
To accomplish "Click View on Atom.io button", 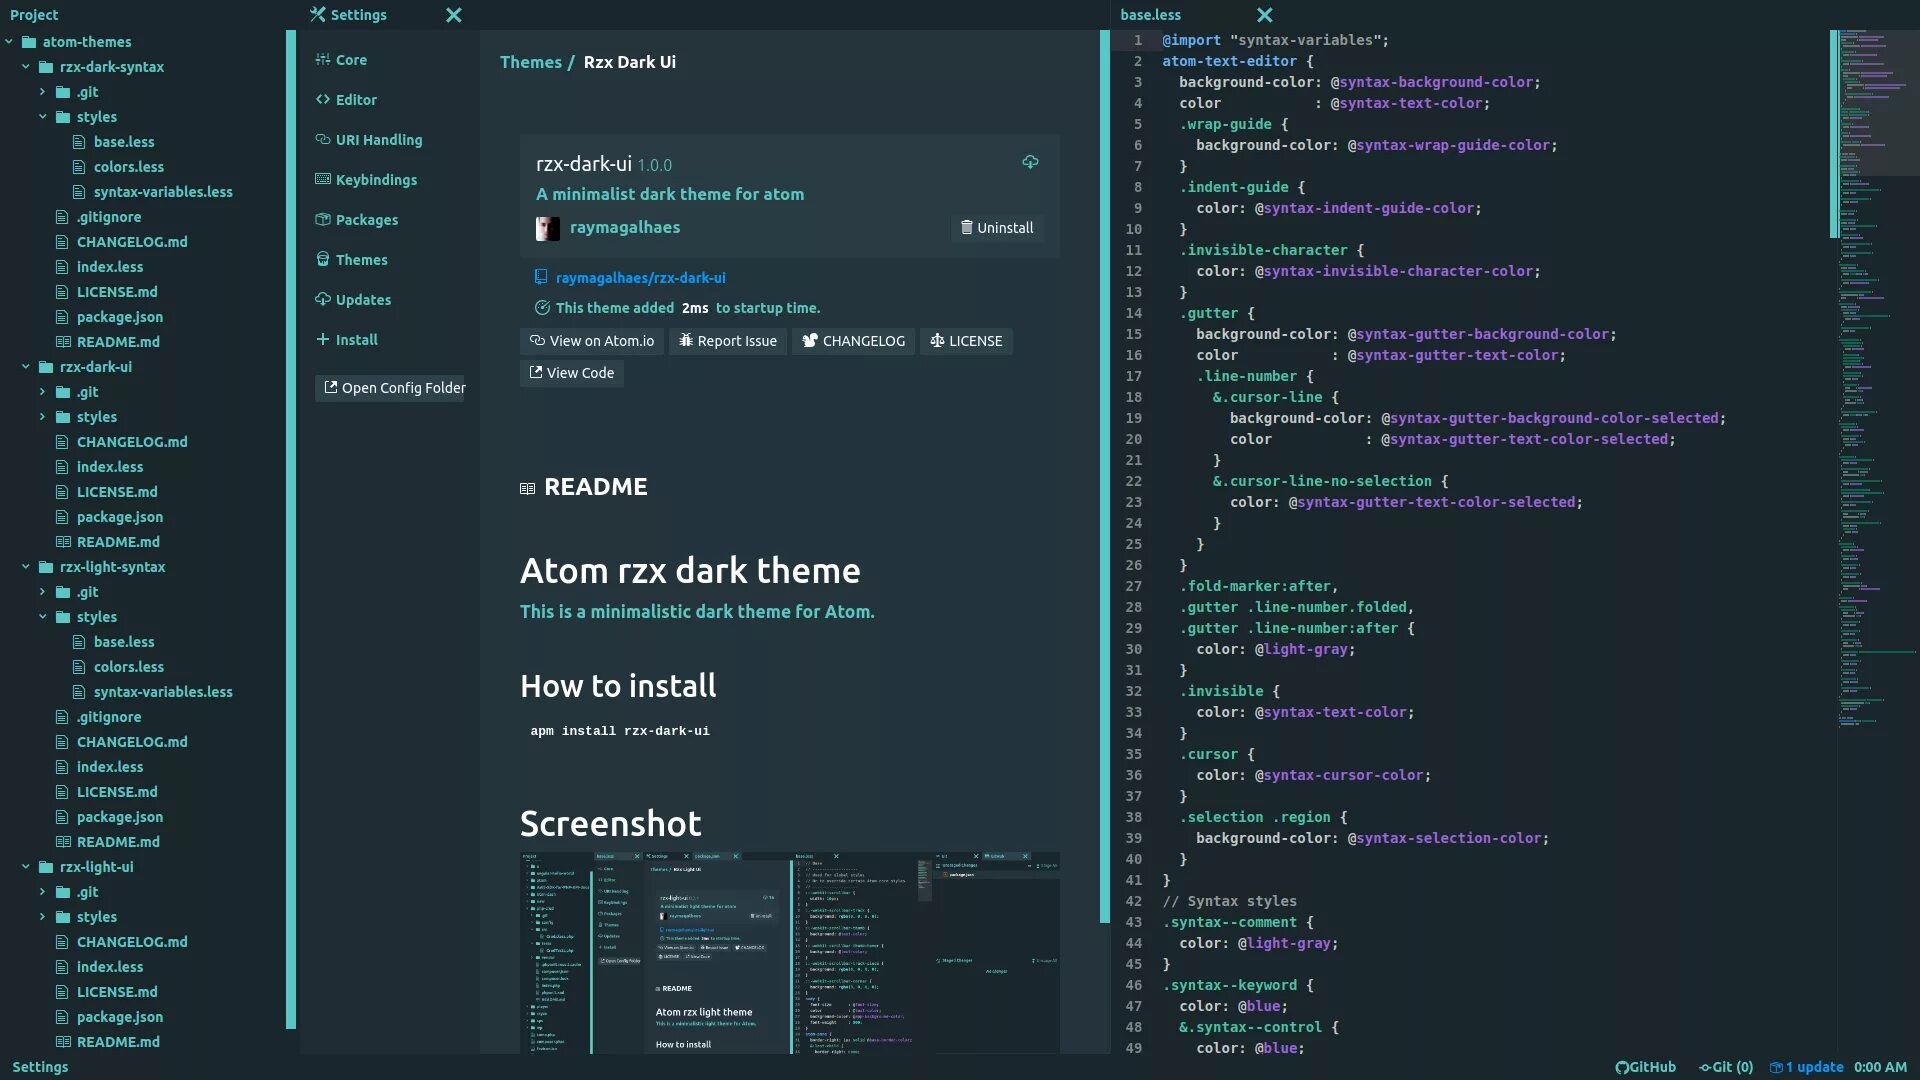I will pos(592,341).
